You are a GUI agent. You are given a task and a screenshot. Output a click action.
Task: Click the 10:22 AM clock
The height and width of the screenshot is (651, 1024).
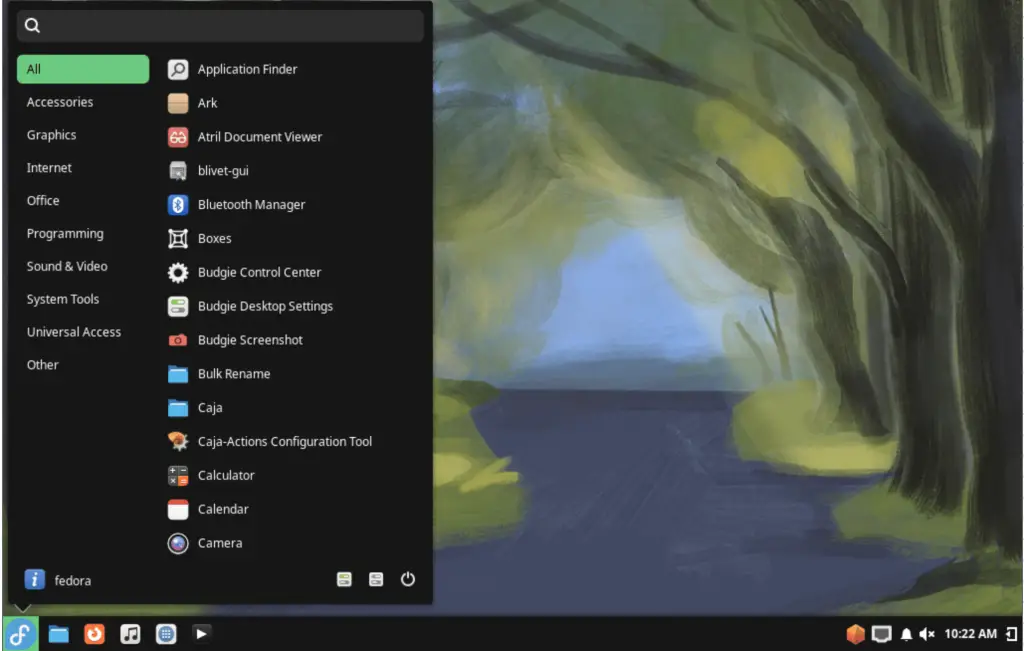tap(970, 634)
